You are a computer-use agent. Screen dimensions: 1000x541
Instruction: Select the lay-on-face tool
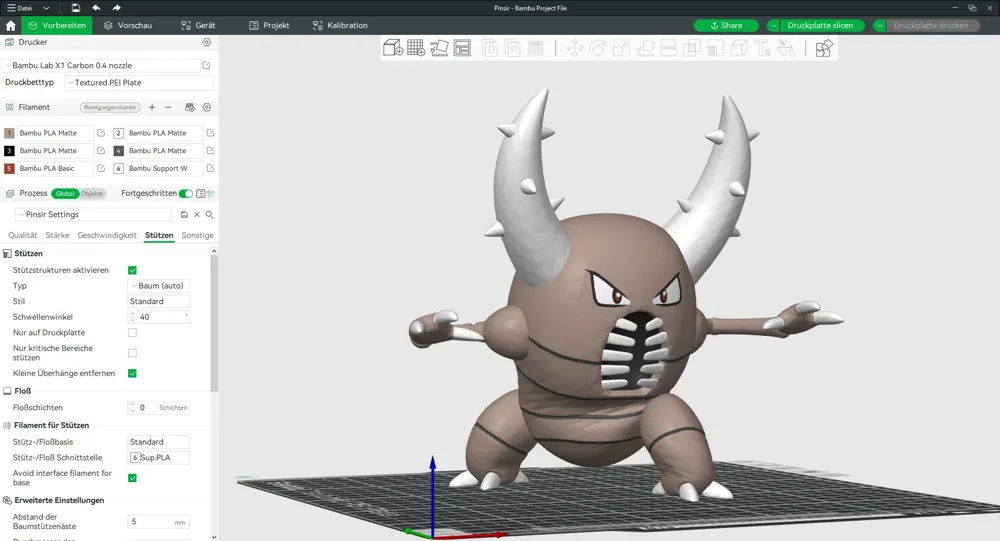tap(645, 48)
